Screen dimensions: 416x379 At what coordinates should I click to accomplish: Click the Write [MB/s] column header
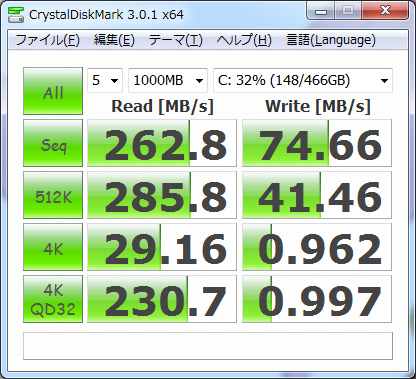click(x=318, y=106)
